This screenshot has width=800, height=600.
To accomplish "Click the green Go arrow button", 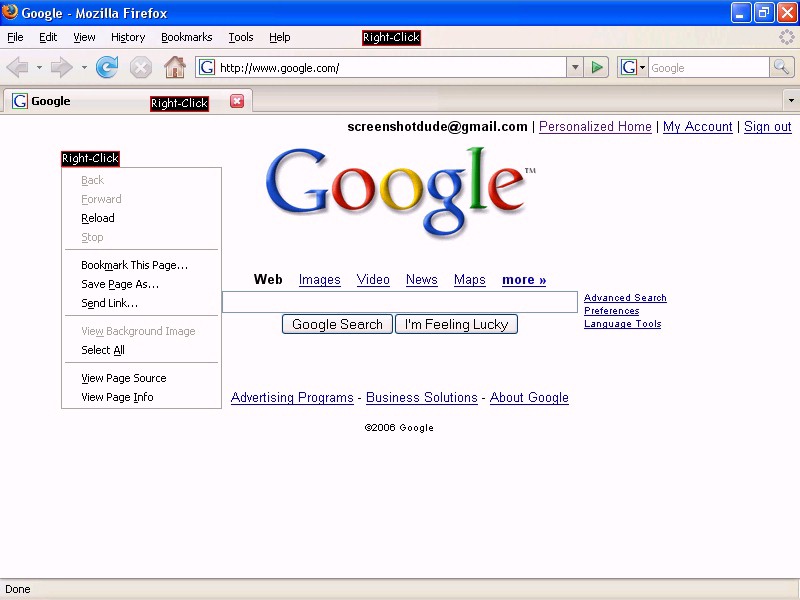I will [x=597, y=68].
